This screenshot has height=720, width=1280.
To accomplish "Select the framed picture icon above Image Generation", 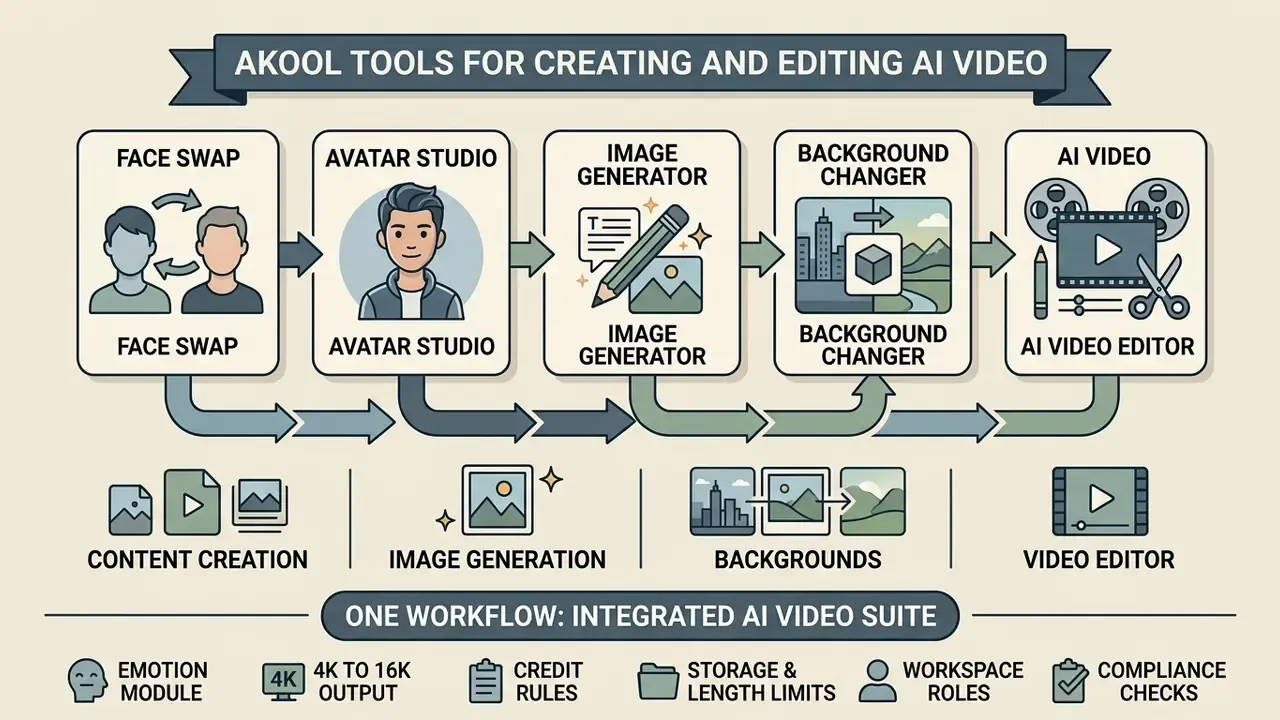I will [x=500, y=500].
